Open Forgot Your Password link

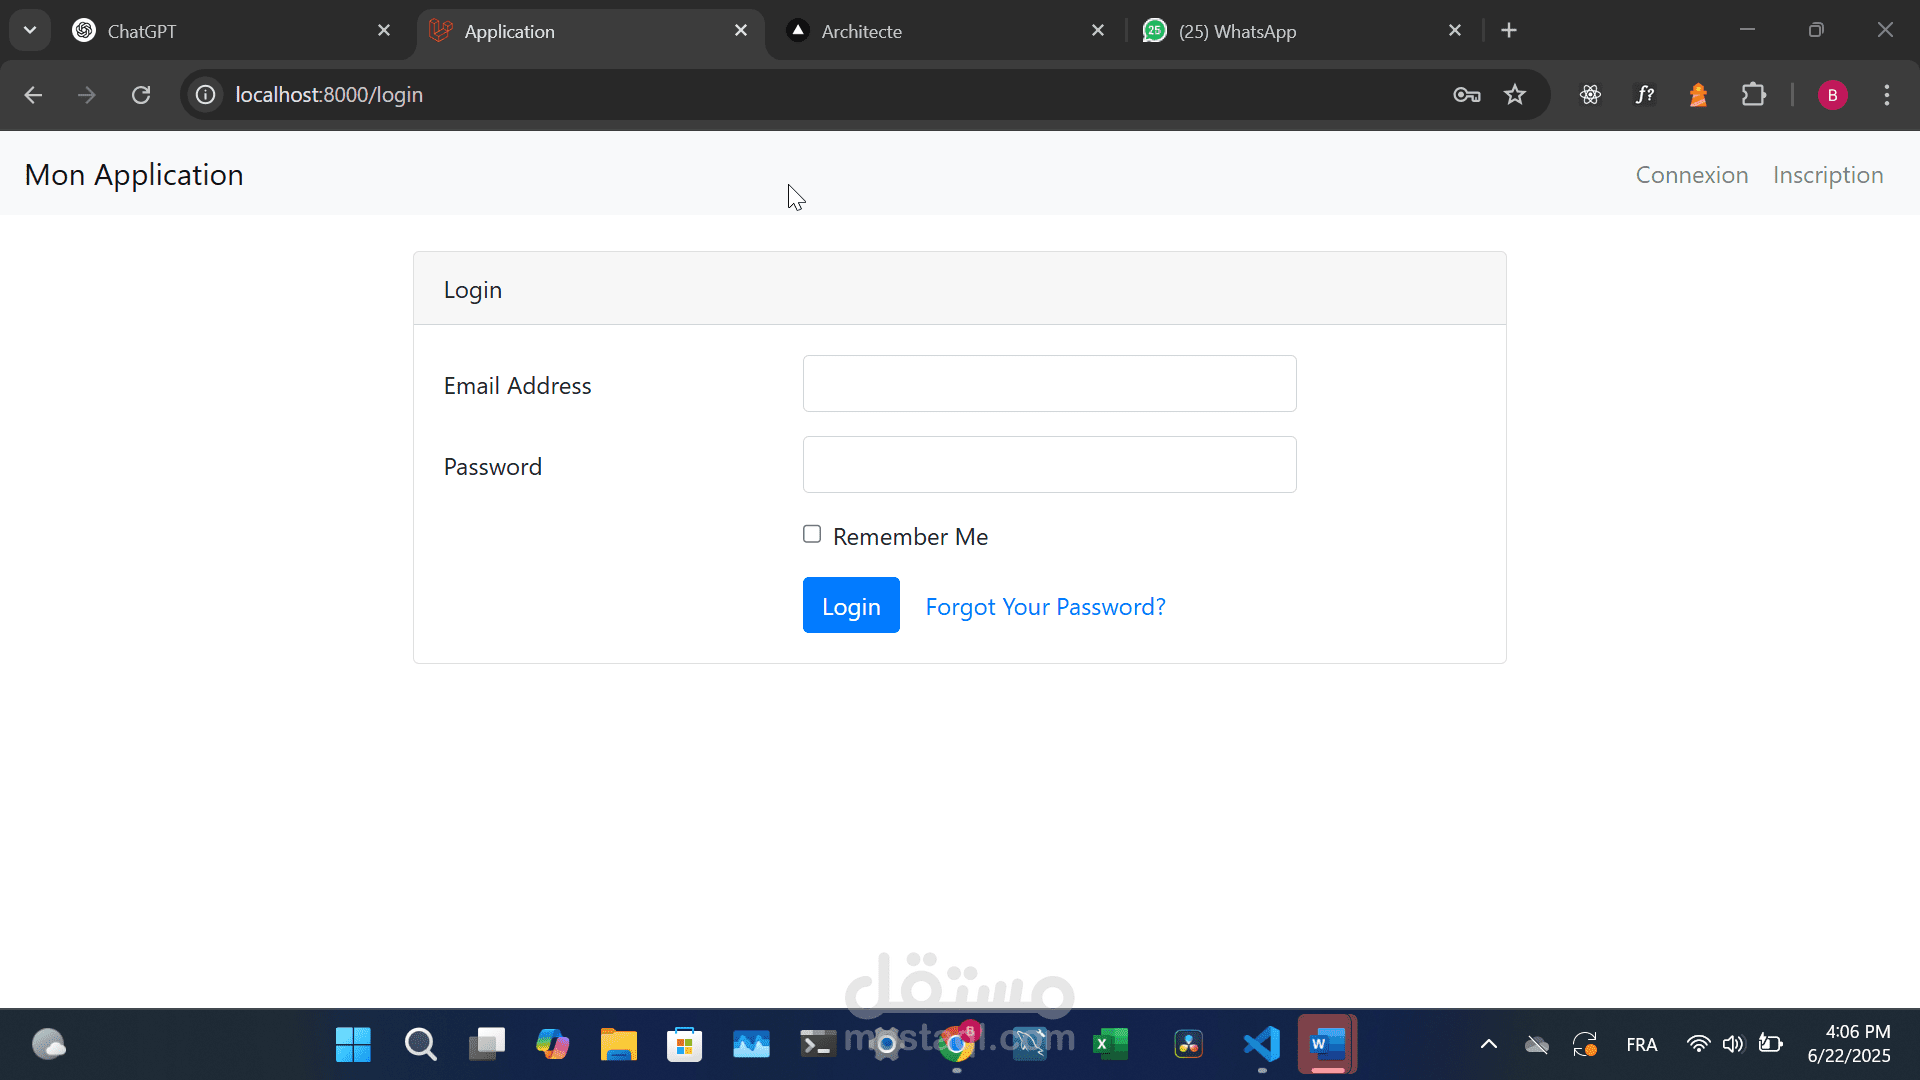pyautogui.click(x=1045, y=607)
